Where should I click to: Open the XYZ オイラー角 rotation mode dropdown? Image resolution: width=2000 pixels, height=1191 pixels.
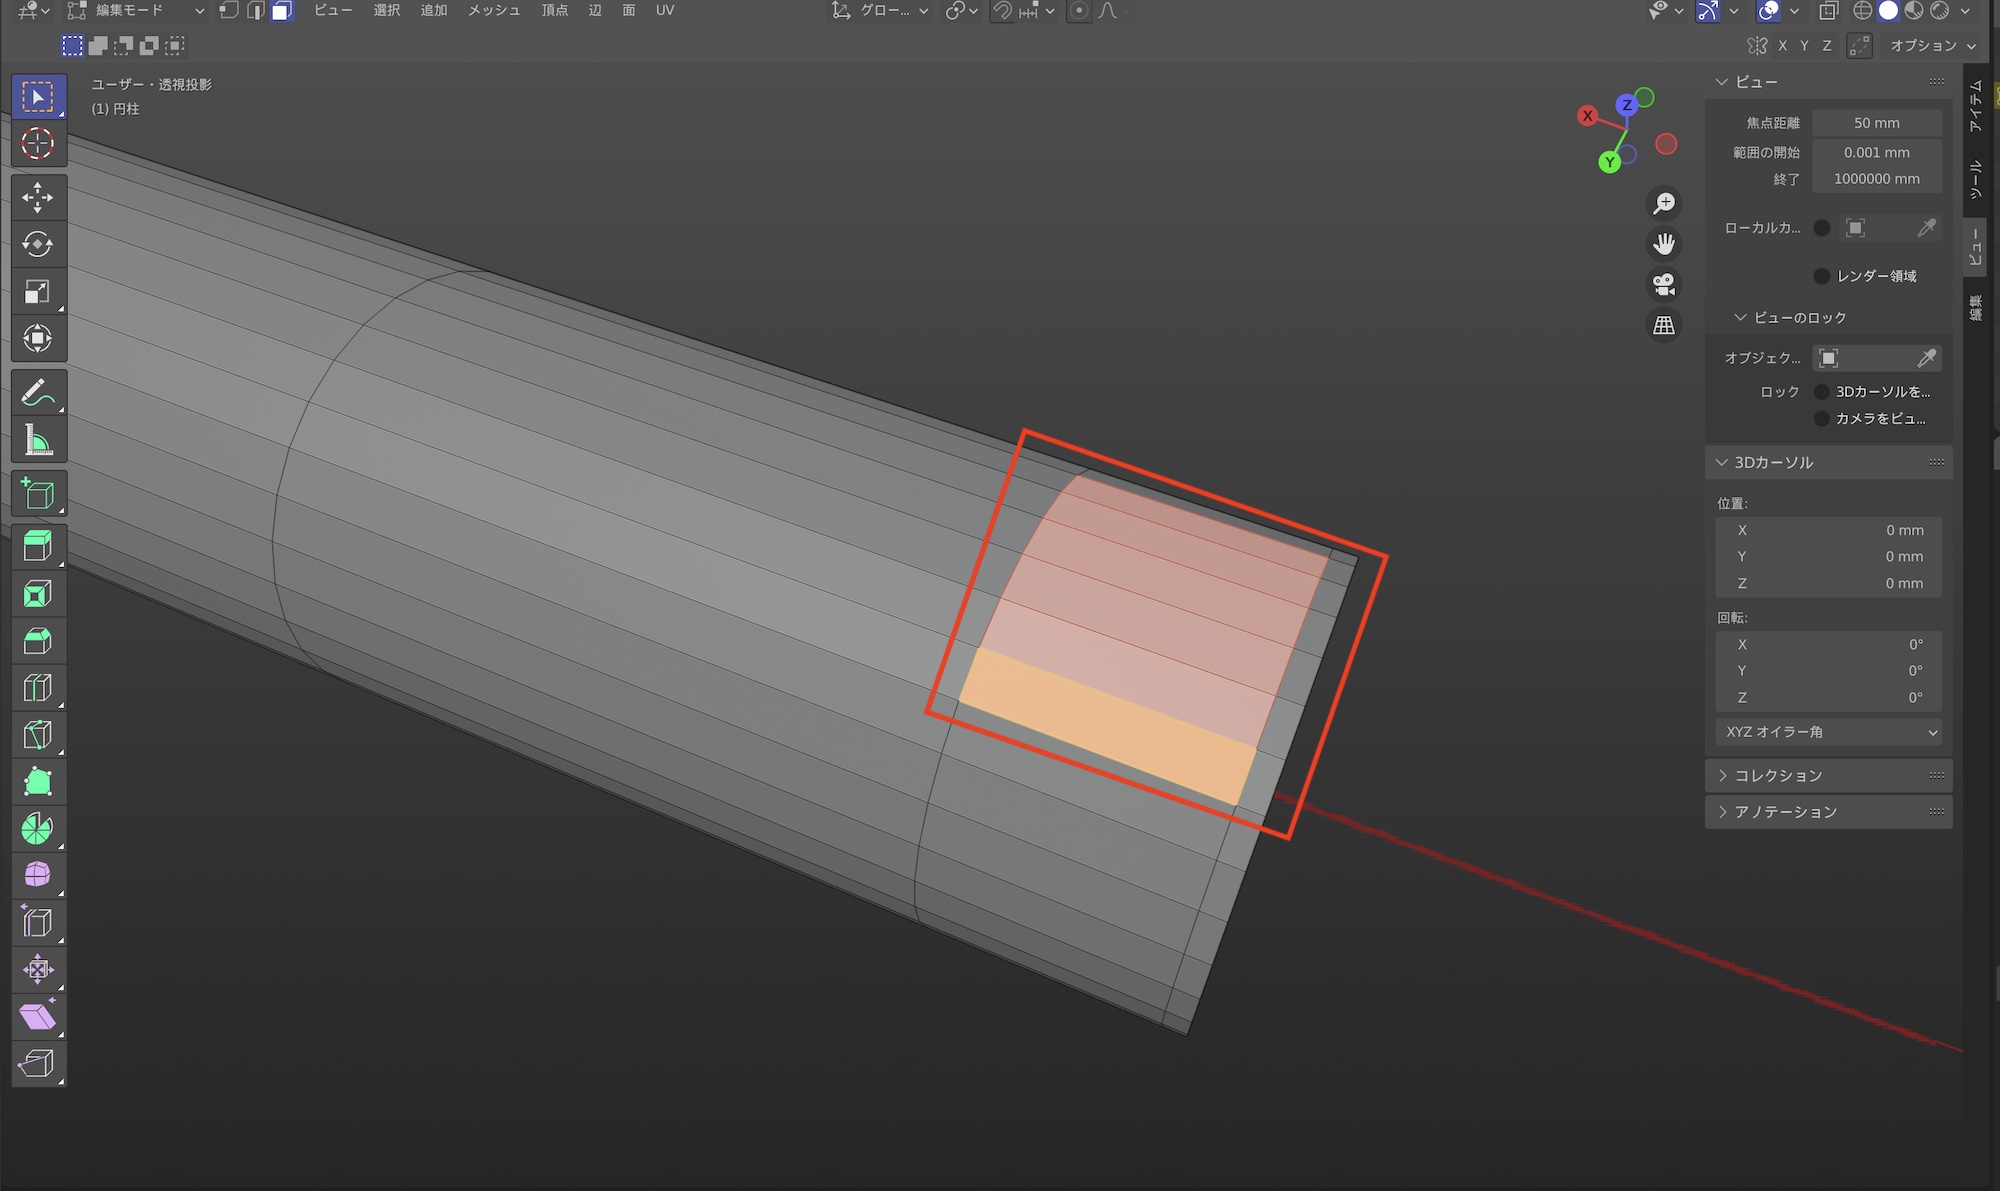[1828, 732]
